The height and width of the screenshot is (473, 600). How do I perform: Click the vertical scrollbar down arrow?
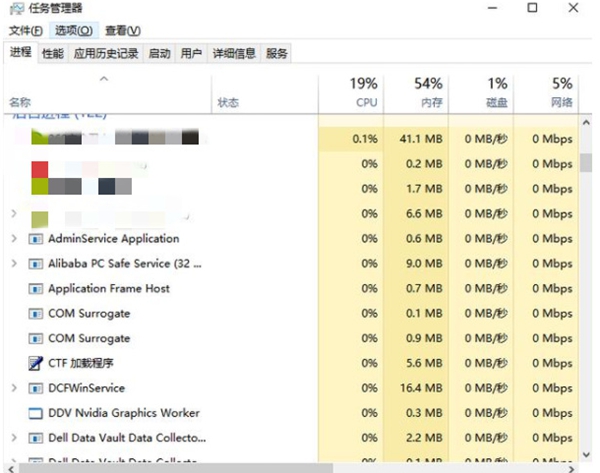(586, 455)
